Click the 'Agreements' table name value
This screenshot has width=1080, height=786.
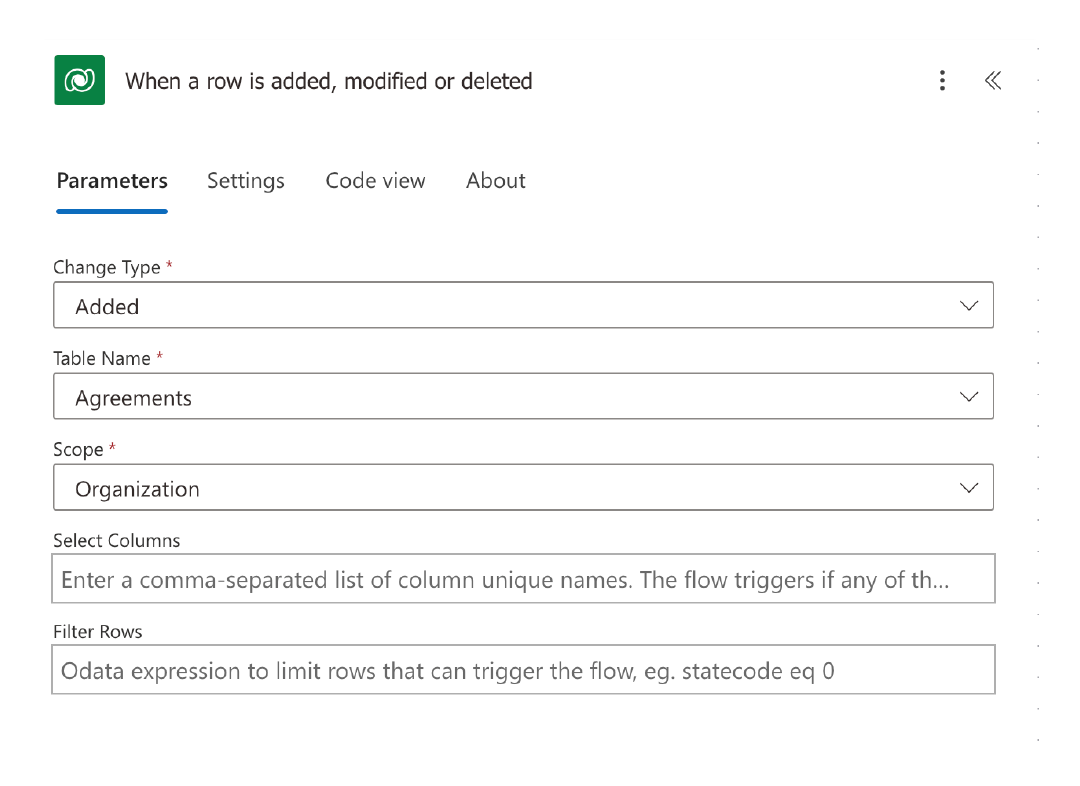click(x=134, y=398)
